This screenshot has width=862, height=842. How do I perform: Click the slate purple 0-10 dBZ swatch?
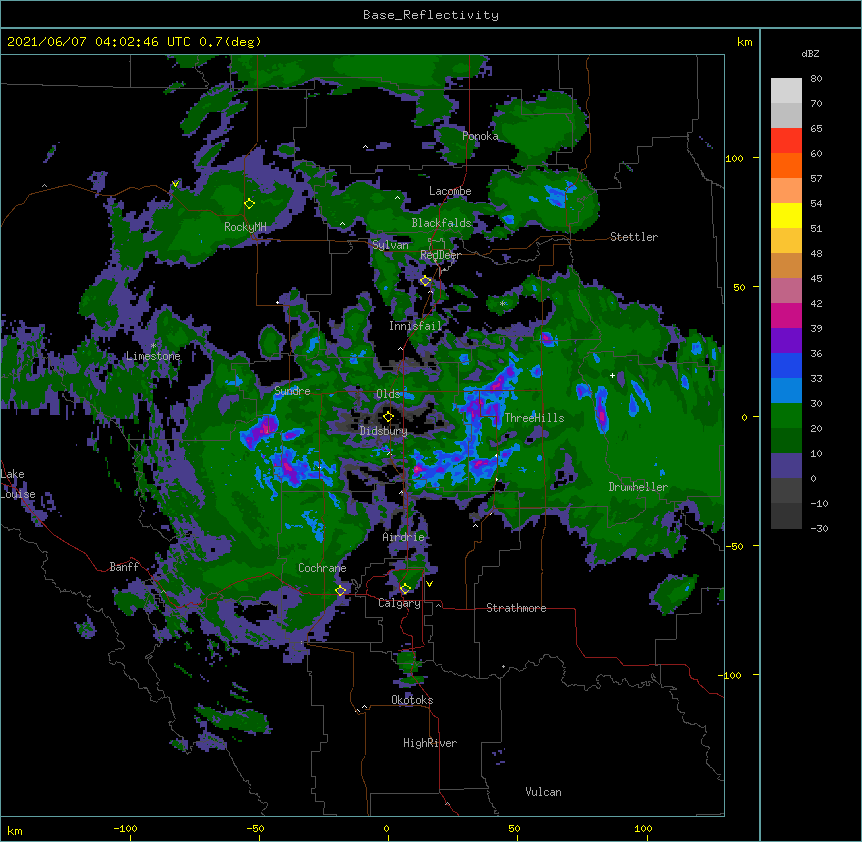coord(786,466)
